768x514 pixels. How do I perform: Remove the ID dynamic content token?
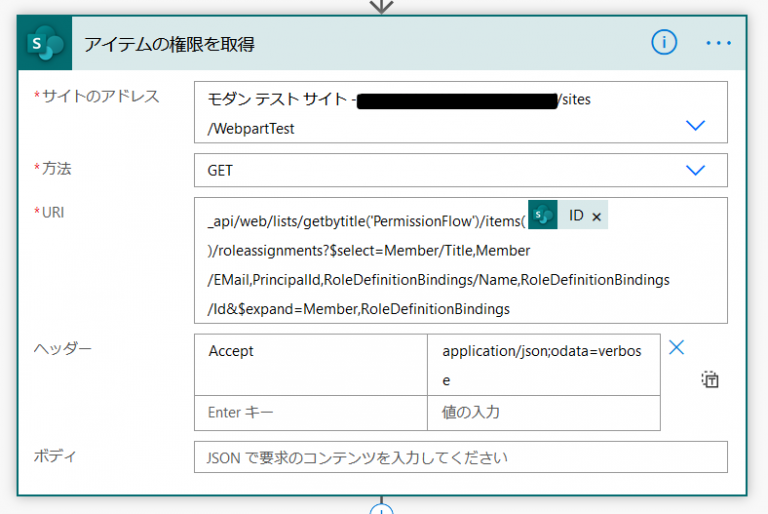[x=597, y=216]
